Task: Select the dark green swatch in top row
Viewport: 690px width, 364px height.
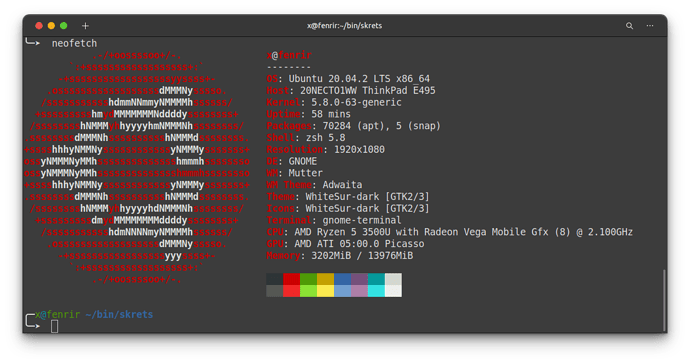Action: click(x=308, y=279)
